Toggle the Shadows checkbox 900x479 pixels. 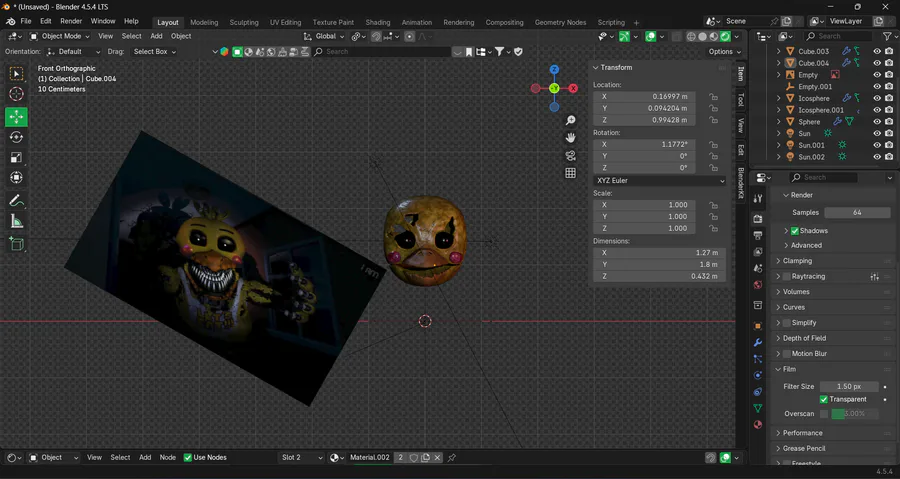coord(795,231)
